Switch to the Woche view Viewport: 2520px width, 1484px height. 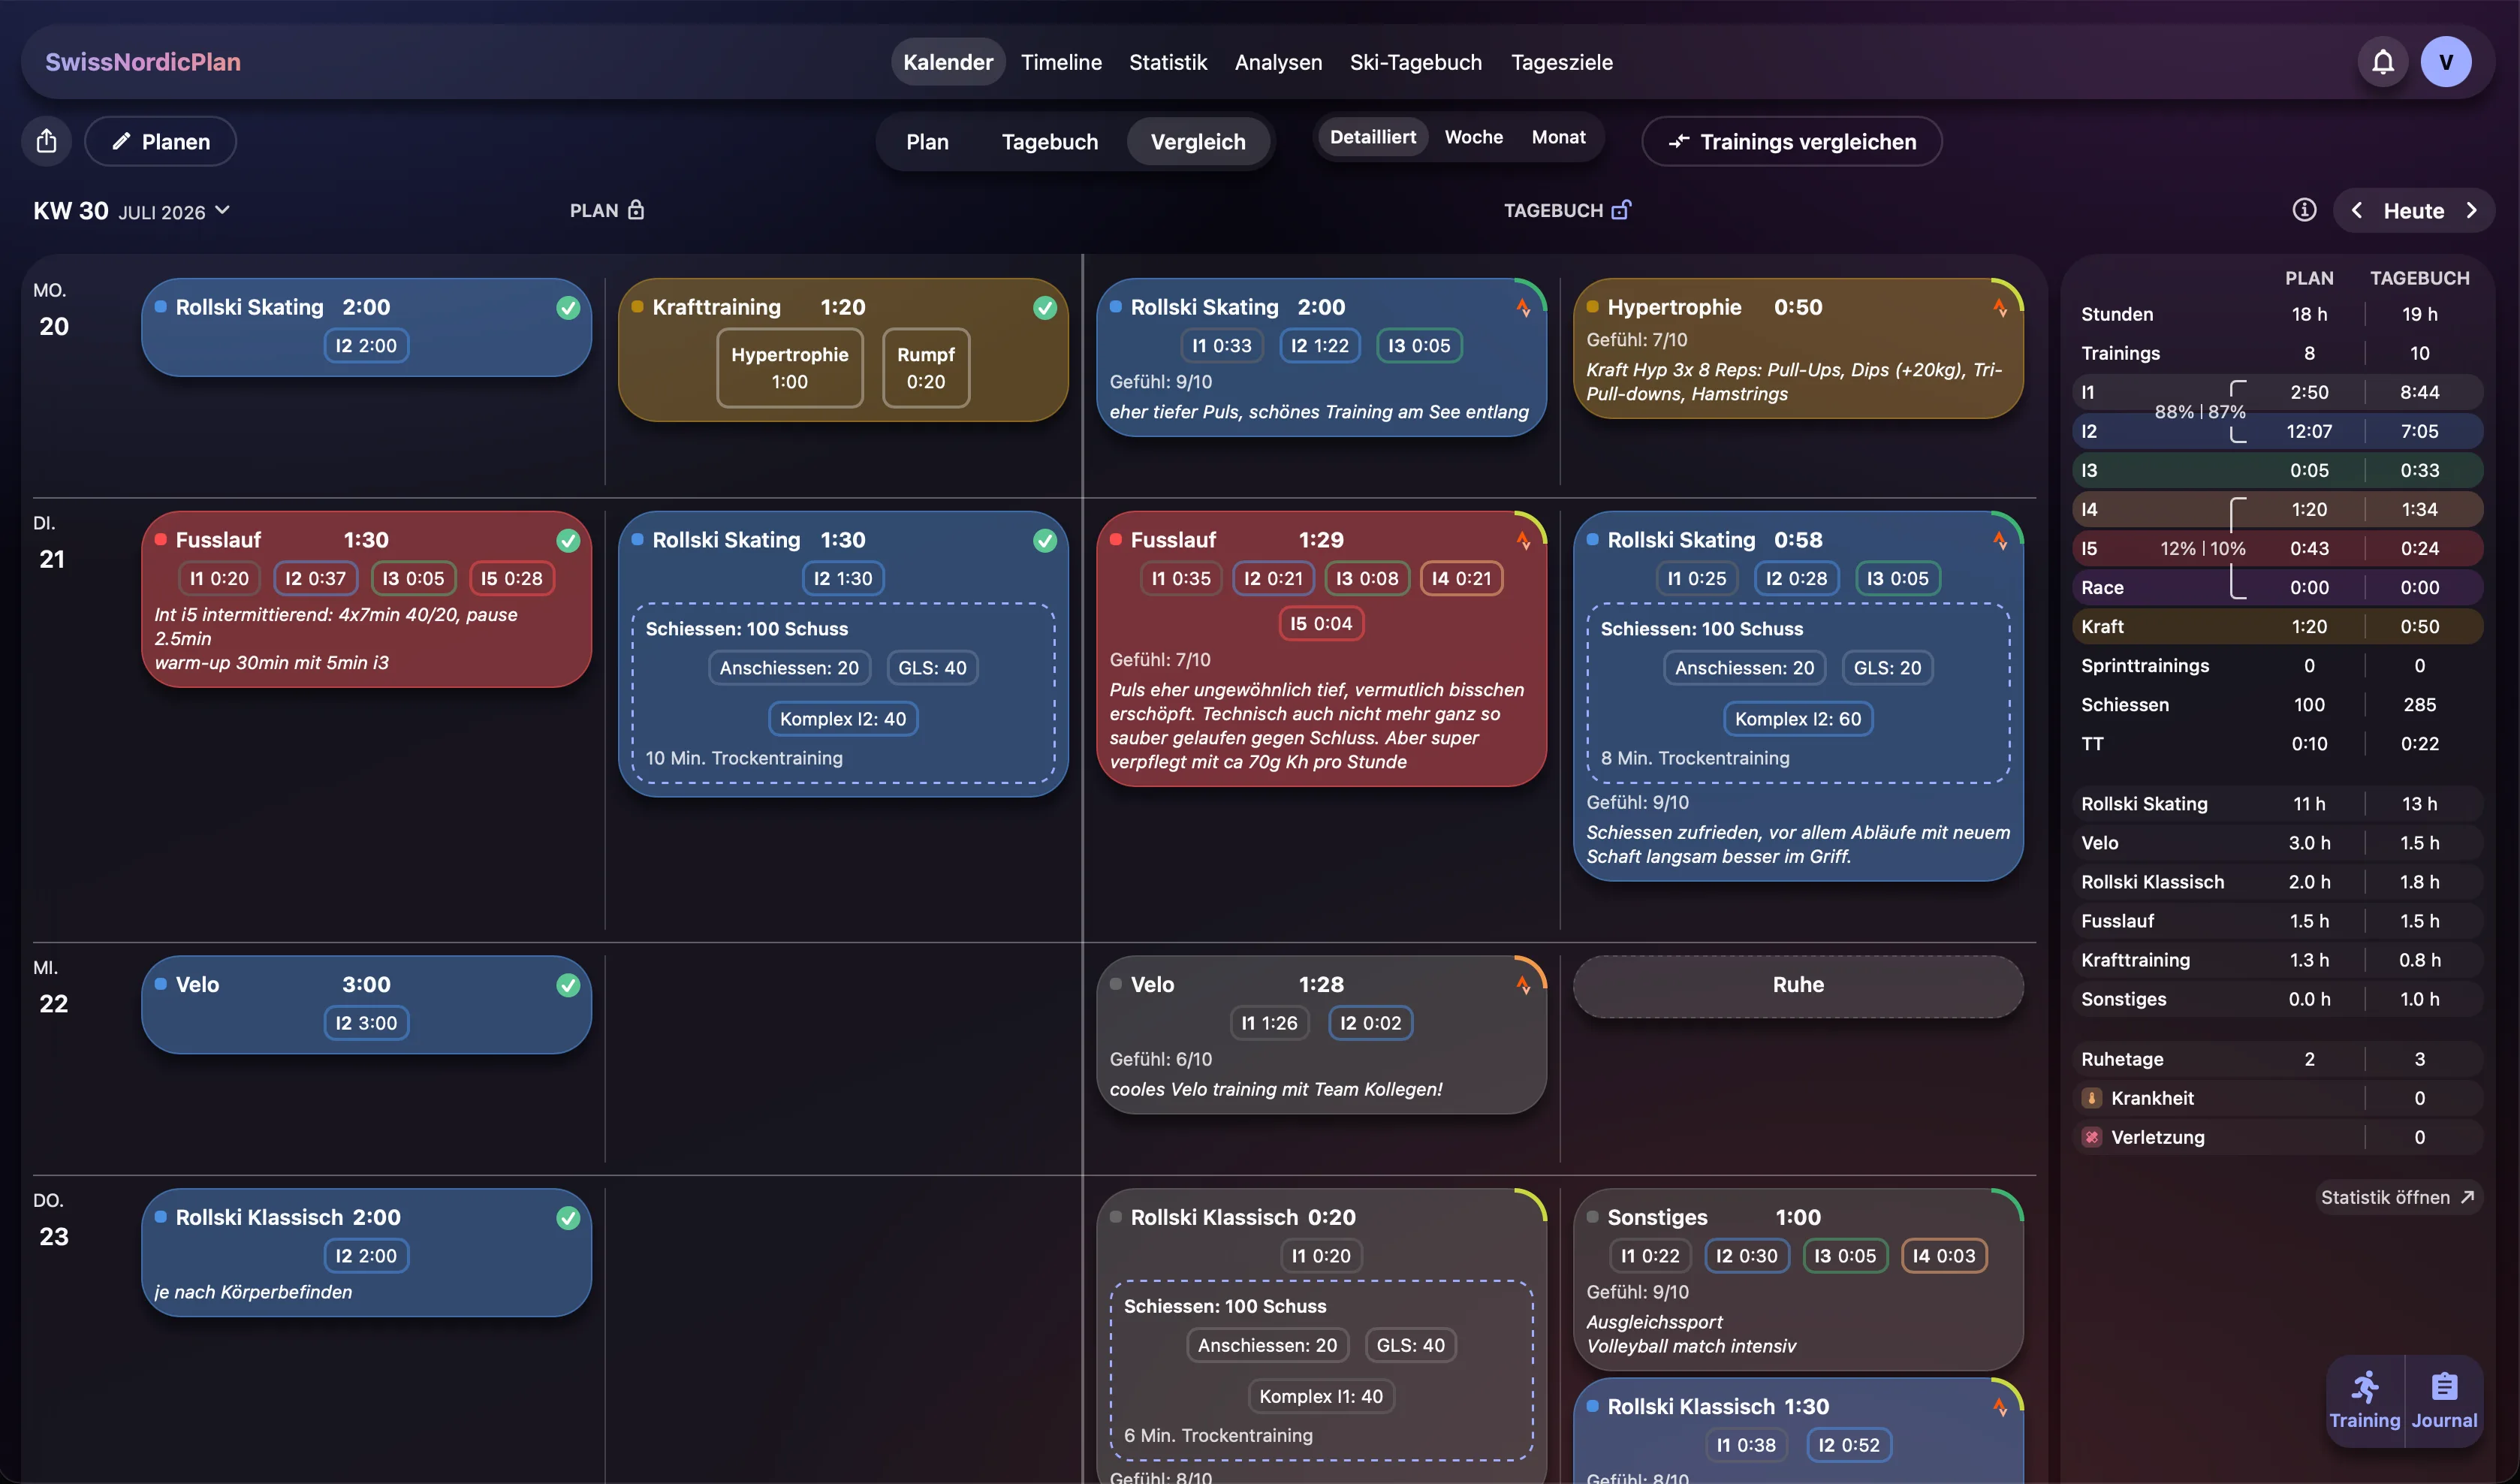(1473, 137)
